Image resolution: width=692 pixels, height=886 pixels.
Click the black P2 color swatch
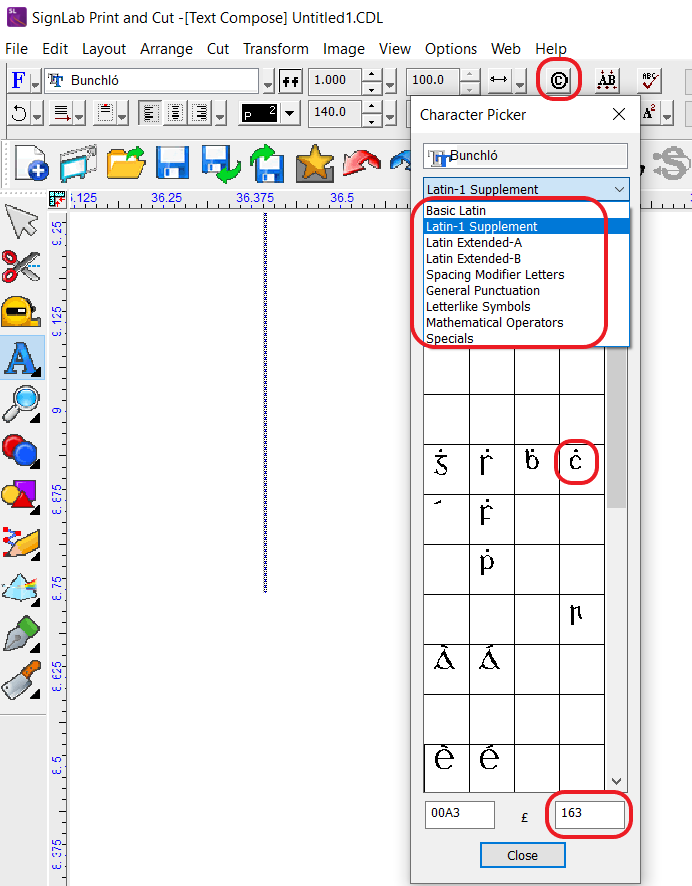259,113
